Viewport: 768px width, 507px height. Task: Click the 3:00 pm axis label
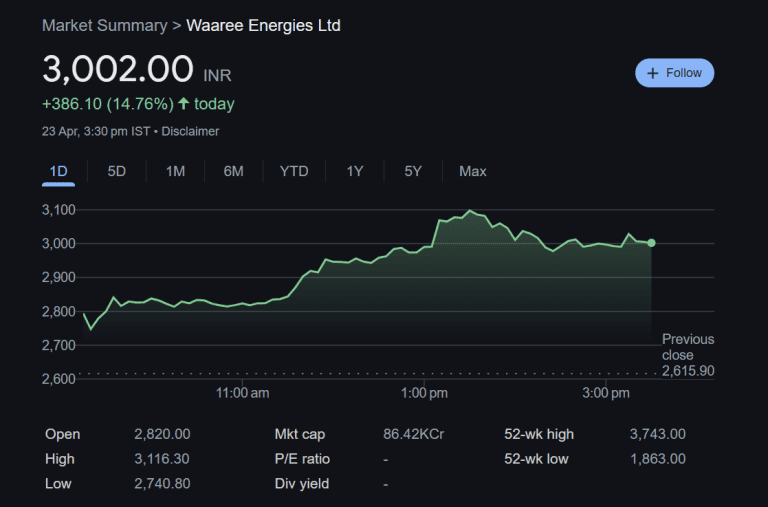point(606,393)
